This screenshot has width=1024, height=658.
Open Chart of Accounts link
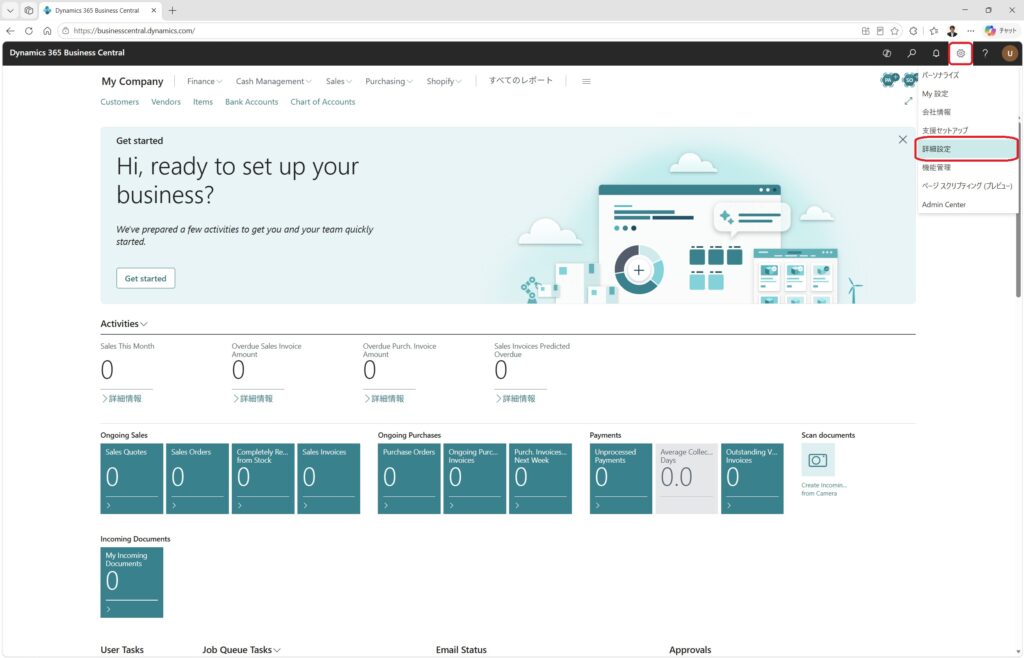[323, 102]
